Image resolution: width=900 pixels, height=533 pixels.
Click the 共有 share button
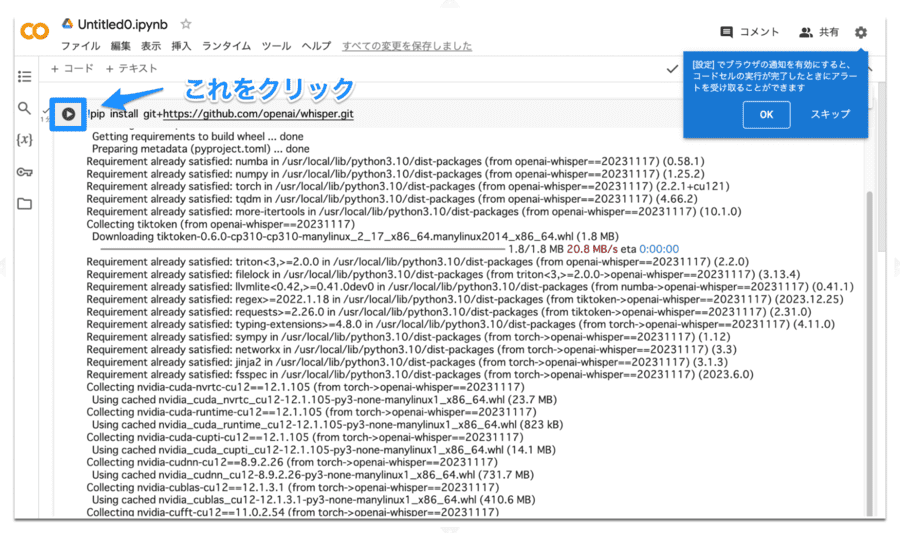819,32
